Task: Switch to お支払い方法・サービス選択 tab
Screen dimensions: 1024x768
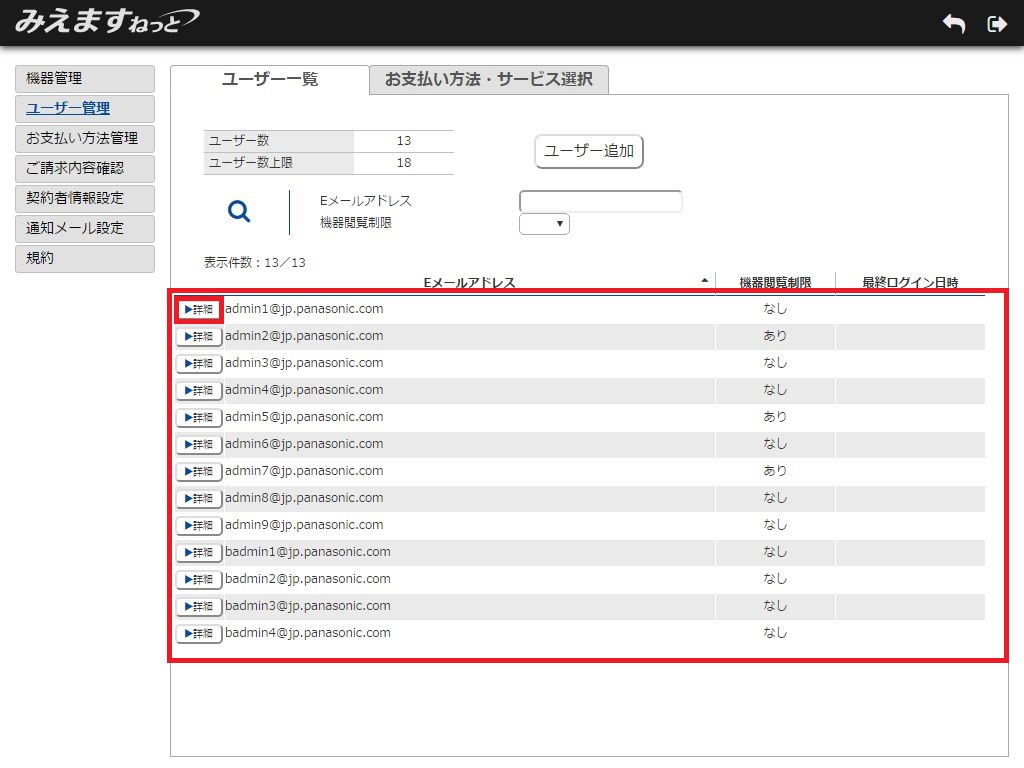Action: click(x=488, y=80)
